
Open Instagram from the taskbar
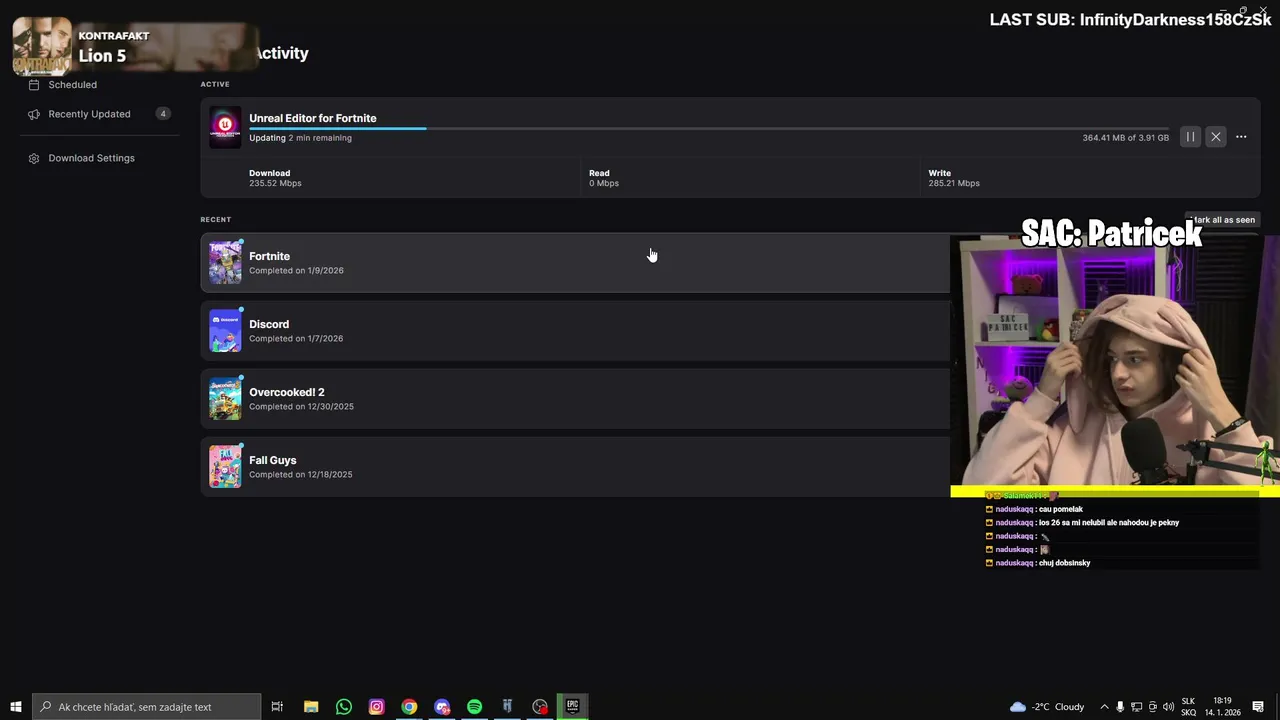376,707
